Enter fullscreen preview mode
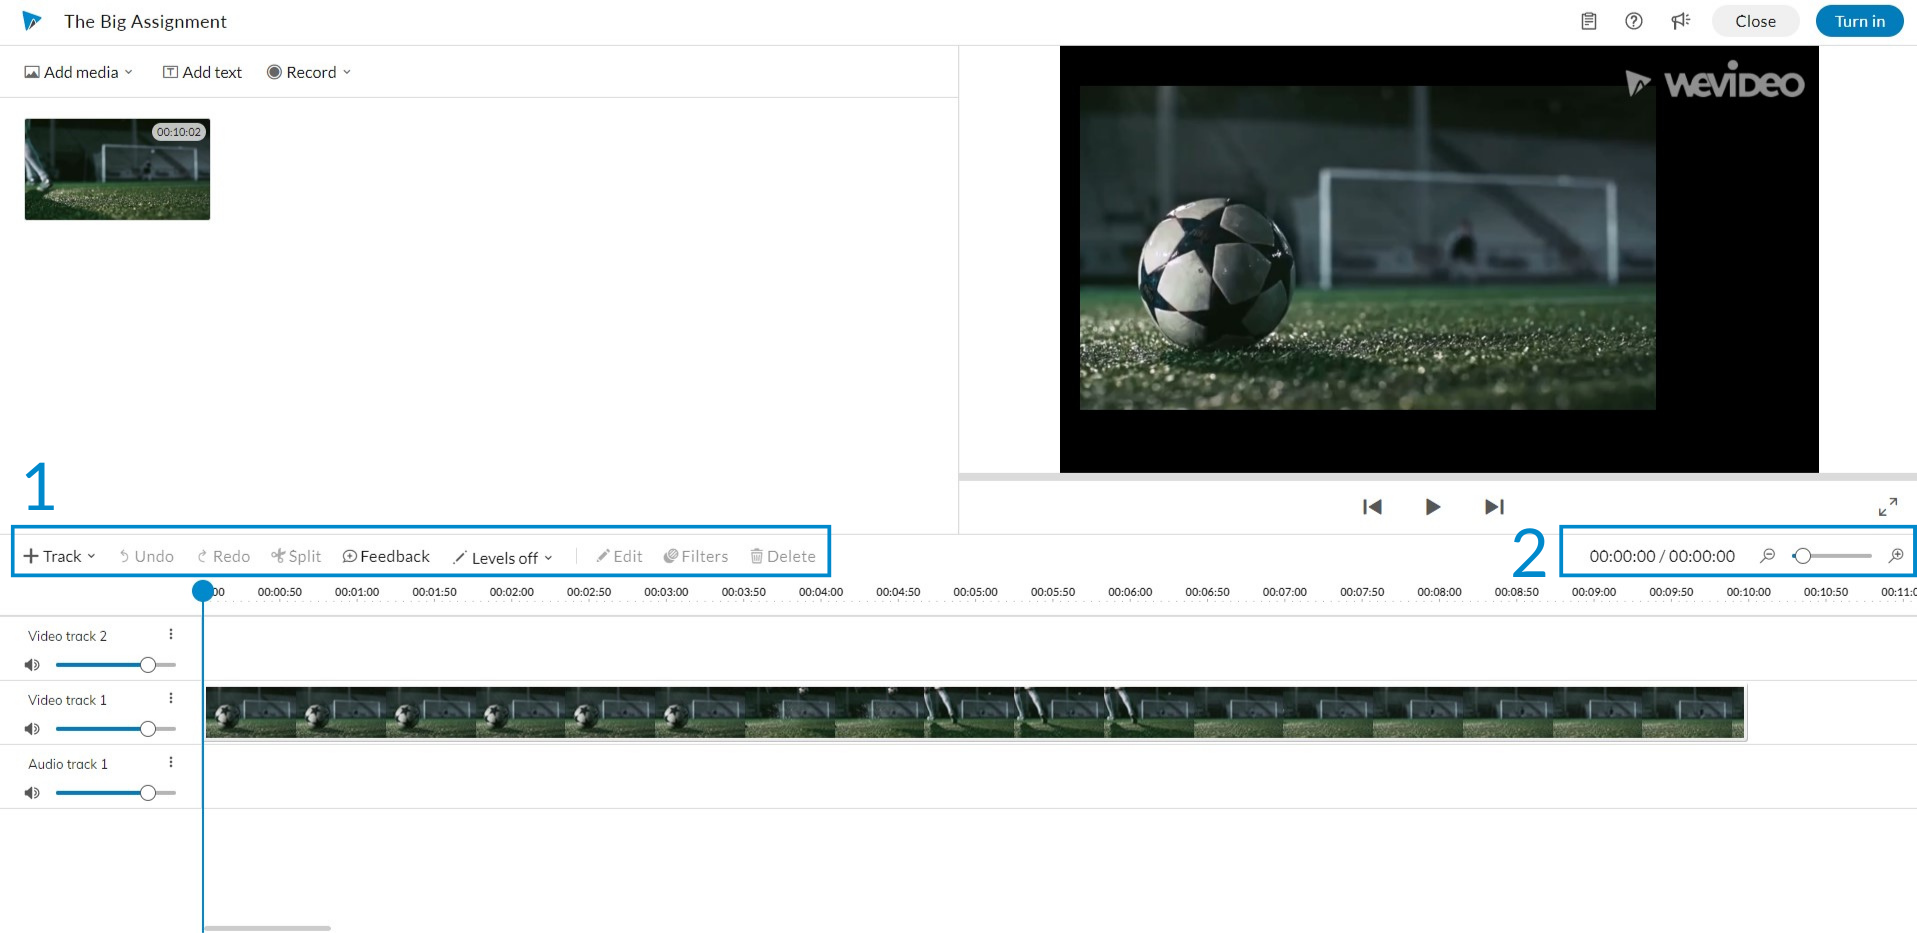The height and width of the screenshot is (933, 1917). (1887, 507)
